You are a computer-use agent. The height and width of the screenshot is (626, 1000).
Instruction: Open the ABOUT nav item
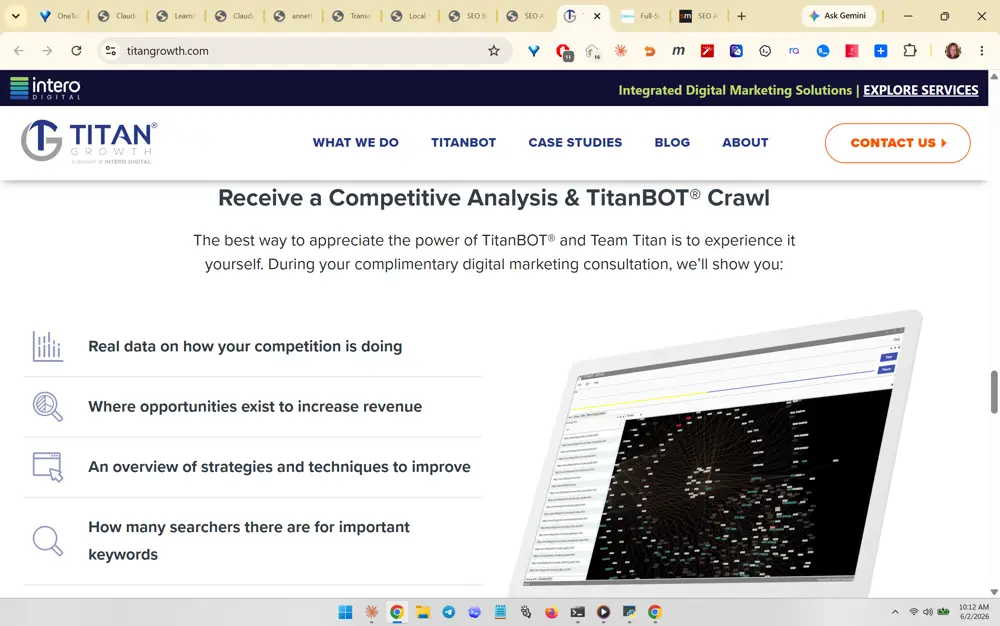[745, 143]
